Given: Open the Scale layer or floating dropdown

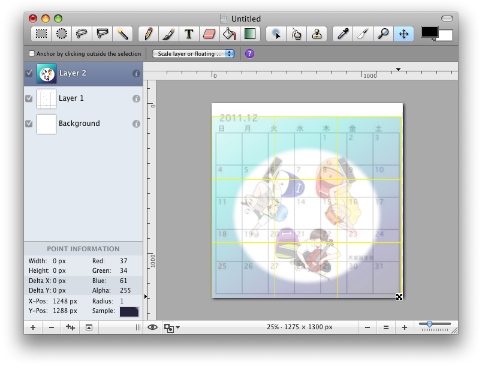Looking at the screenshot, I should tap(194, 54).
